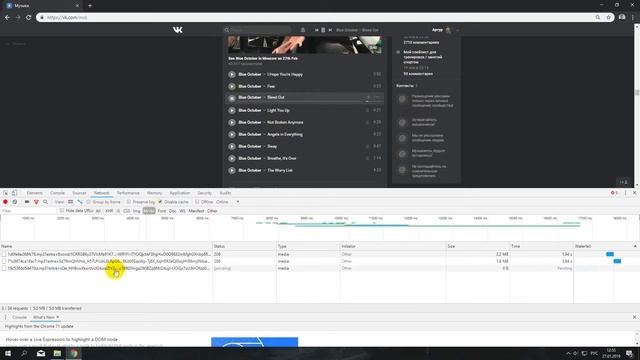Seek in the Bleed Out track progress bar
This screenshot has width=640, height=360.
click(x=310, y=101)
